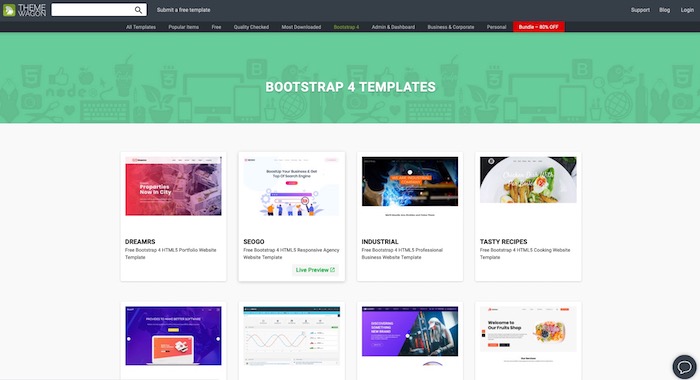
Task: Click the DREAMRS title
Action: coord(140,242)
